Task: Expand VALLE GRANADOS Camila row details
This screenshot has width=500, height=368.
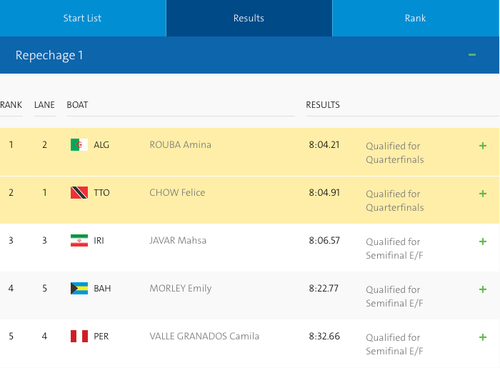Action: tap(483, 337)
